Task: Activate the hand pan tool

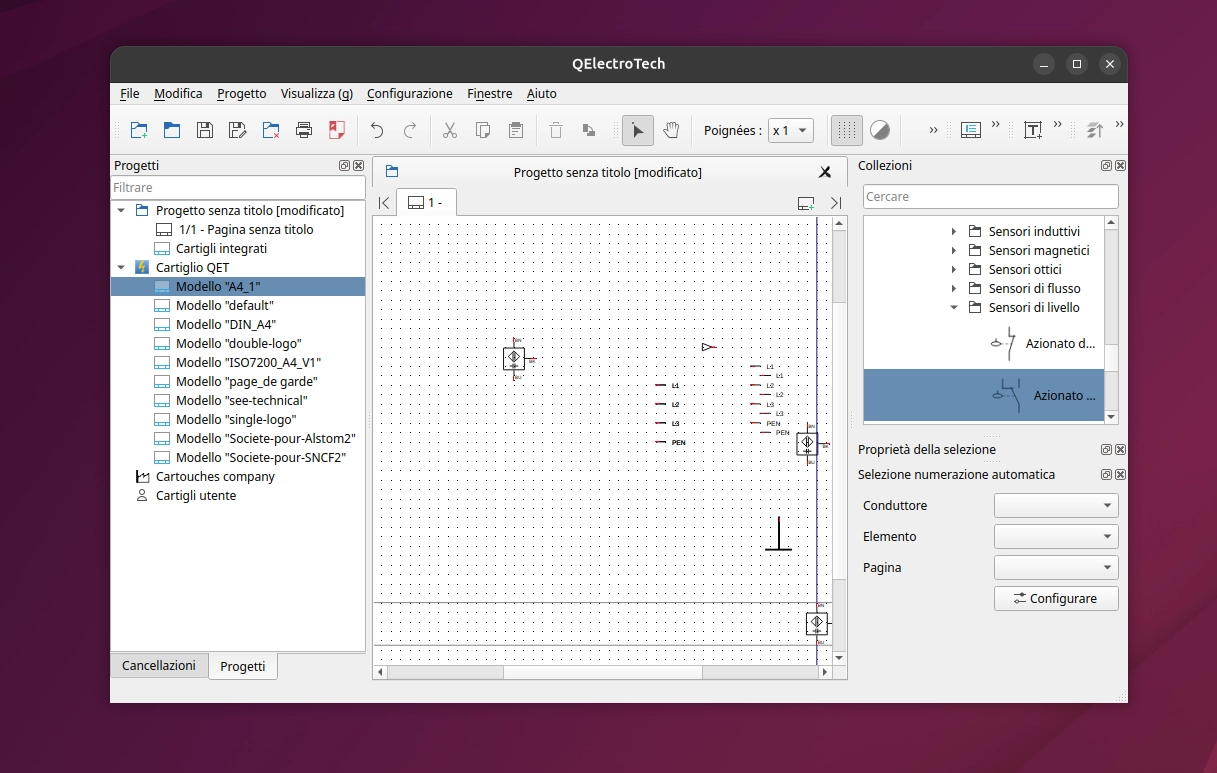Action: coord(671,130)
